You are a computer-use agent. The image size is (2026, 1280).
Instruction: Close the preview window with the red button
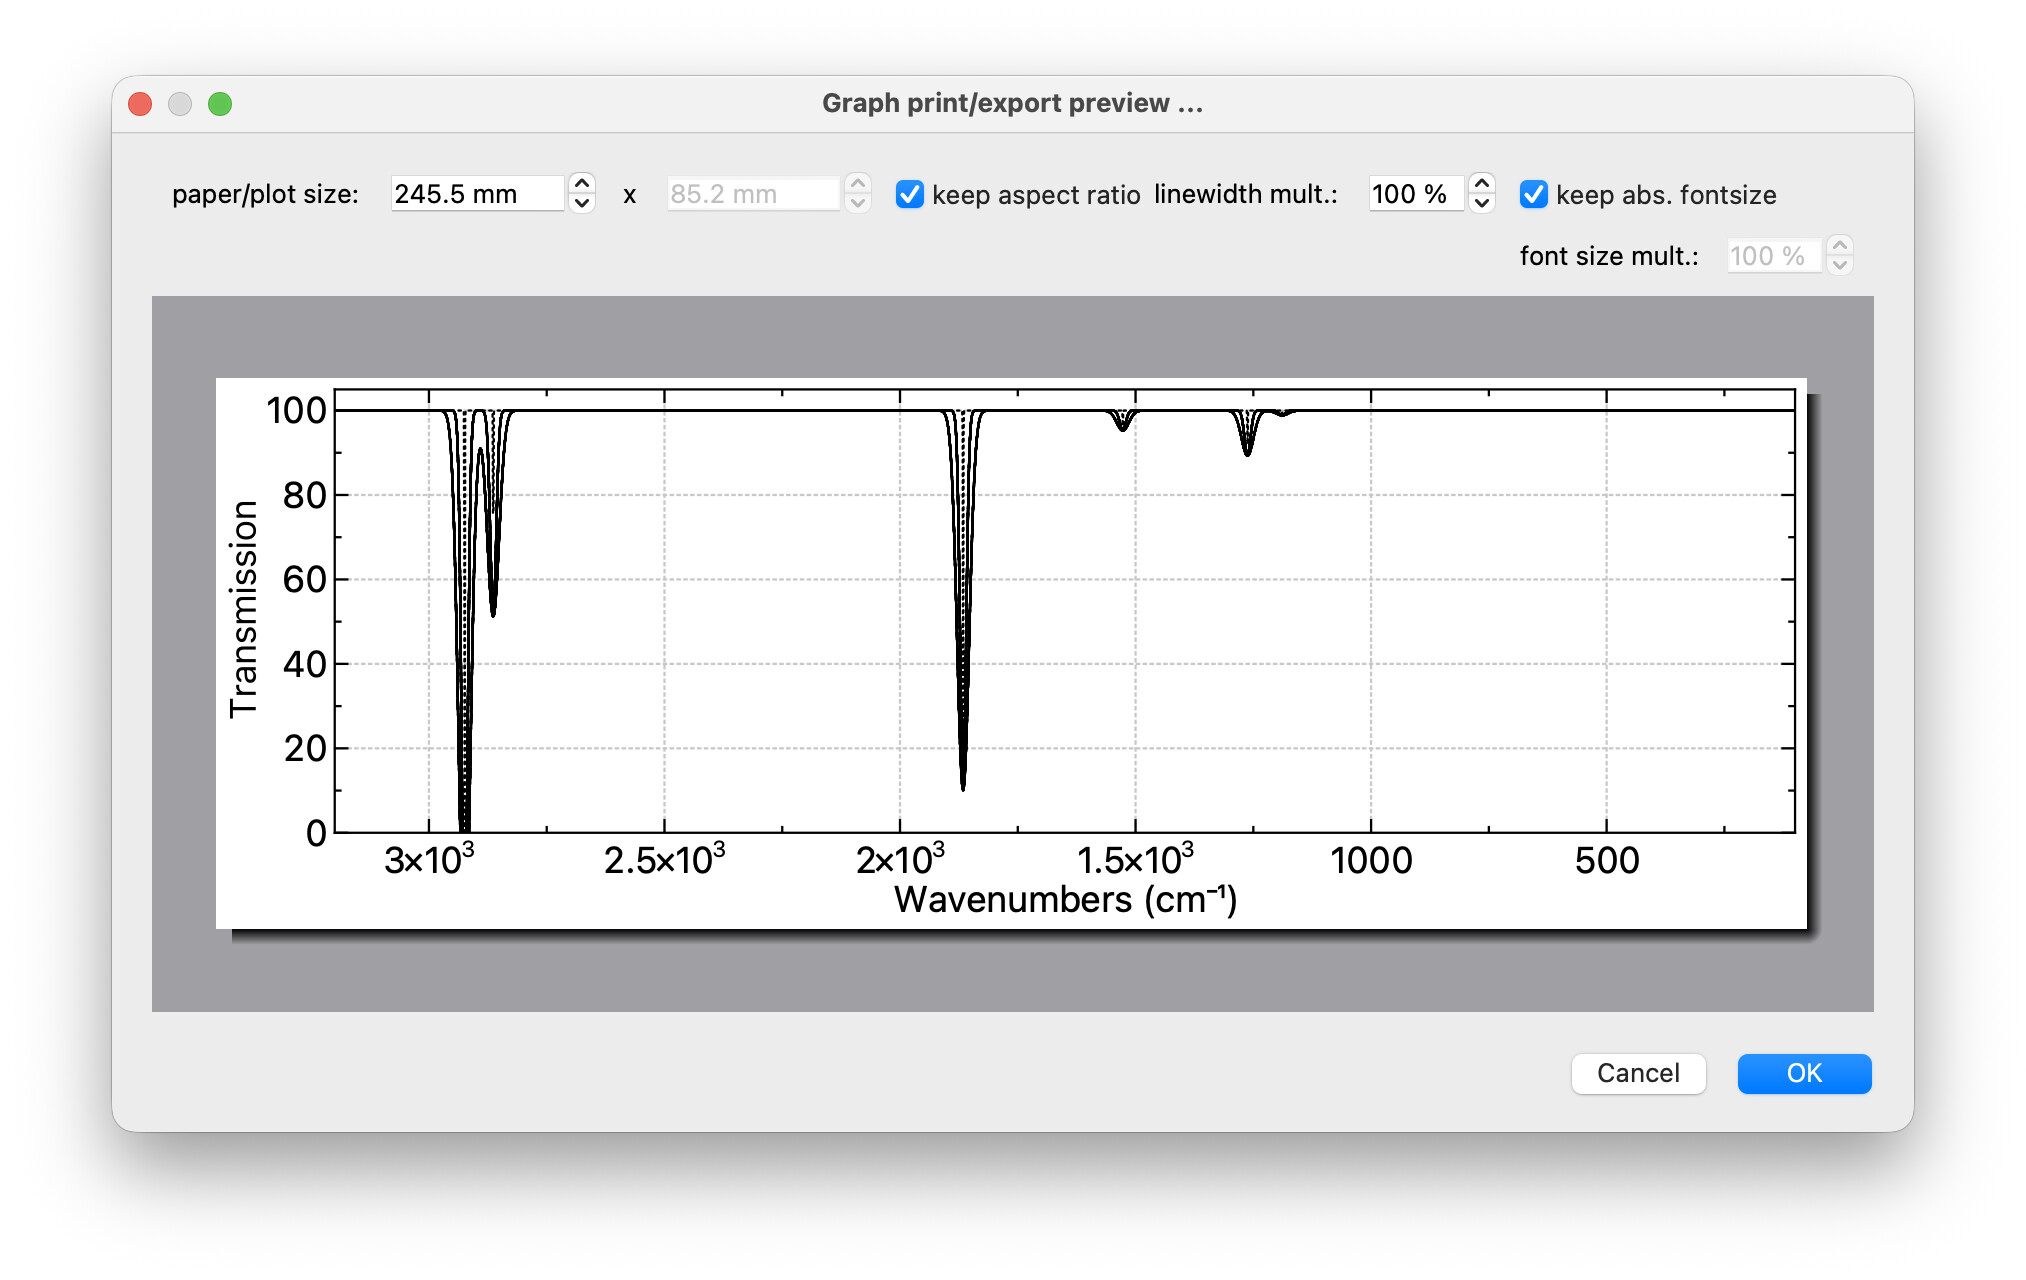141,104
